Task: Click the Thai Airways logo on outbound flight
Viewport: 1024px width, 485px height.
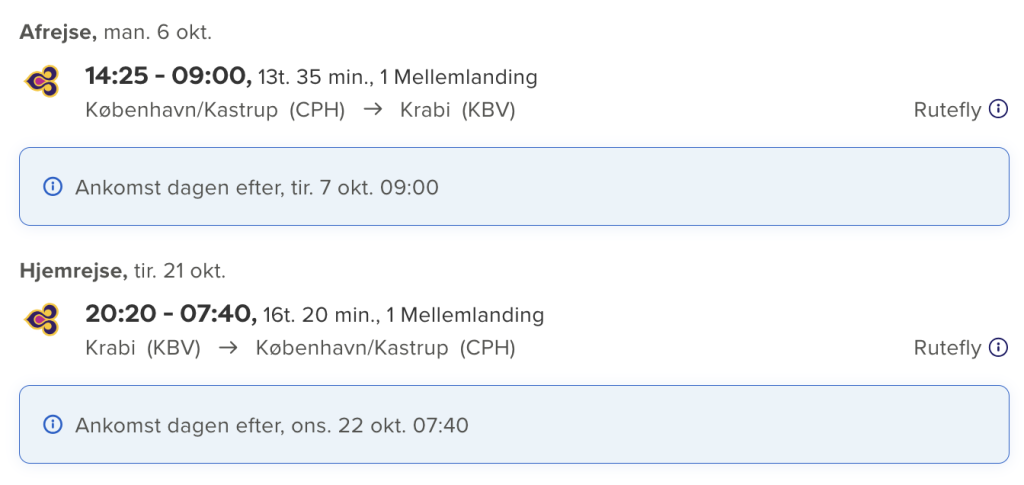Action: 42,82
